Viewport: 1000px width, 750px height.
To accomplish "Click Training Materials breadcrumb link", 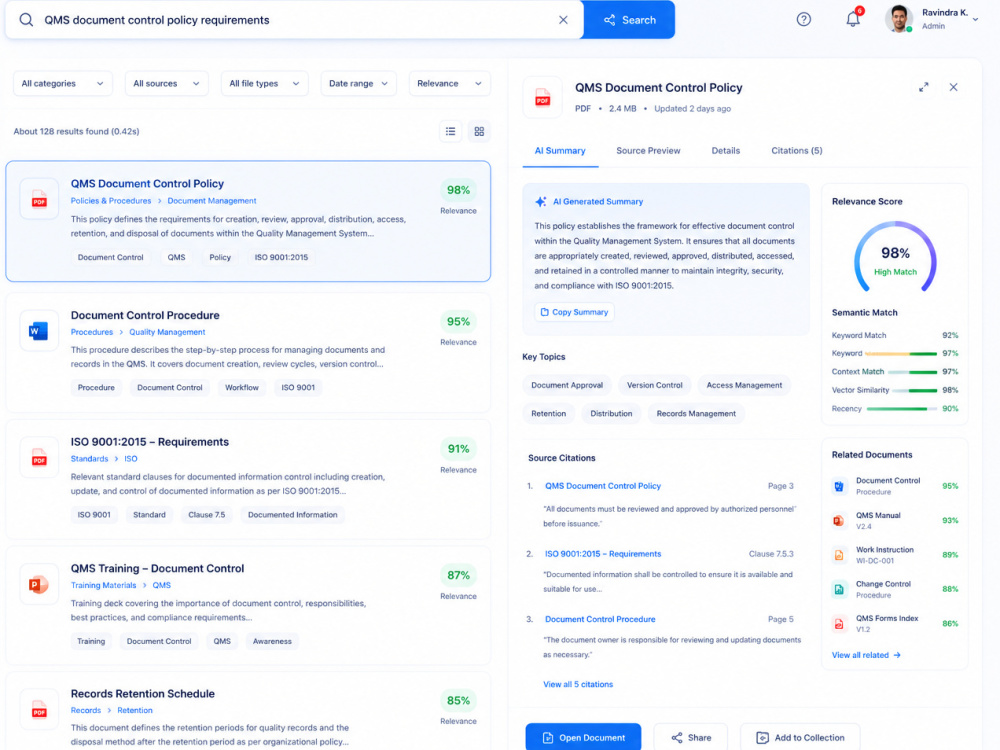I will click(103, 585).
